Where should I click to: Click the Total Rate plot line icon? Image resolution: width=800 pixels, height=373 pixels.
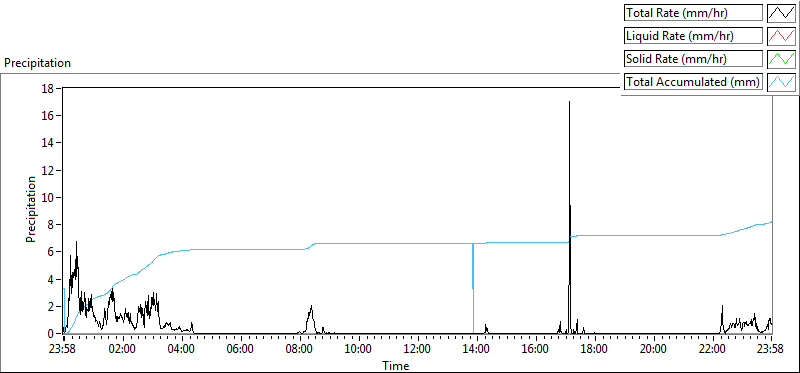click(x=782, y=13)
